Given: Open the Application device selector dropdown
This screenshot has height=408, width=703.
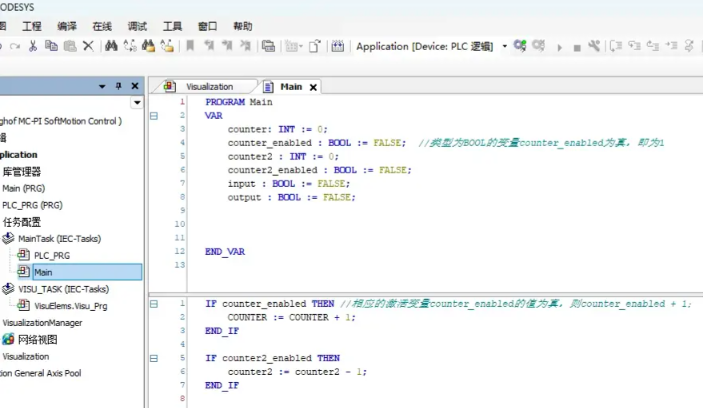Looking at the screenshot, I should 505,46.
